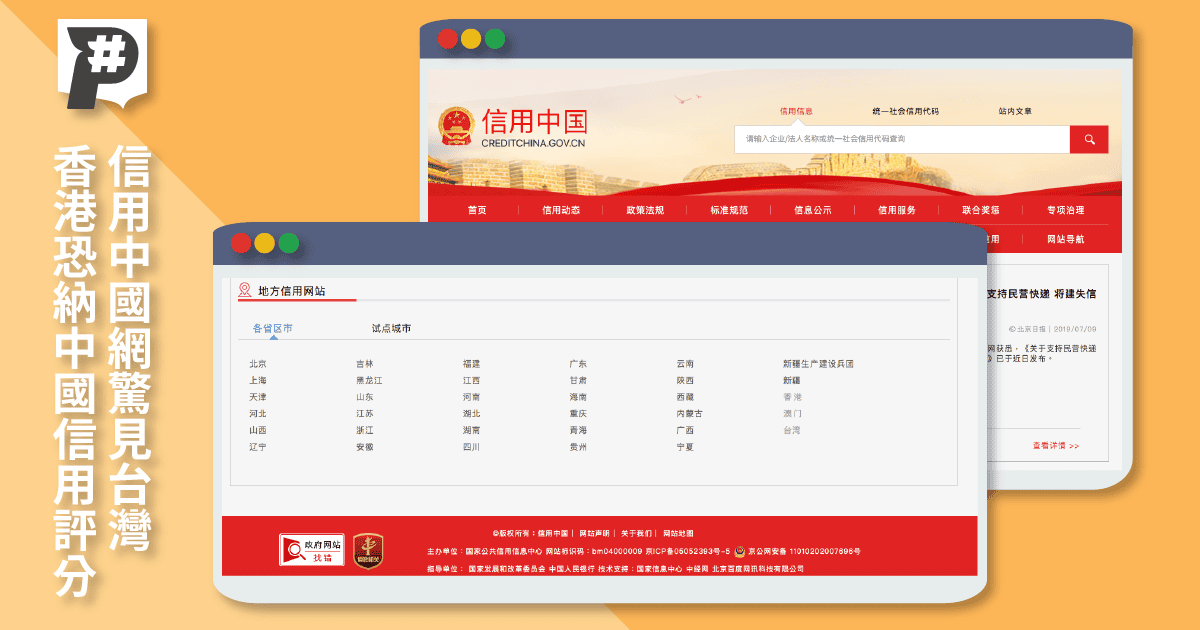The image size is (1200, 630).
Task: Click the 北京 province link
Action: click(257, 364)
